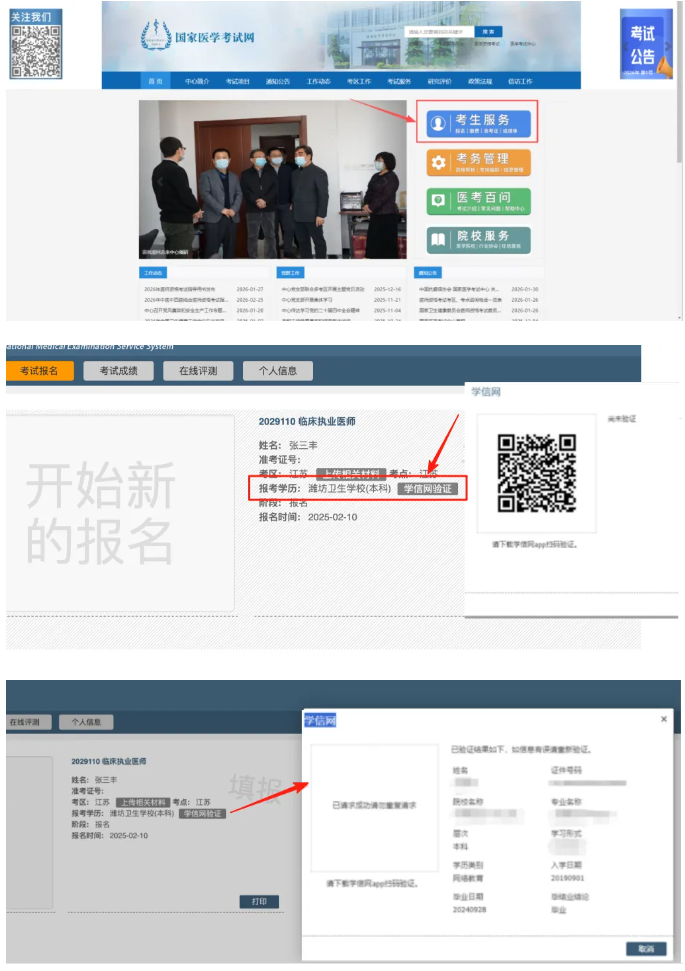Open 中心简介 in the navigation bar
This screenshot has height=971, width=685.
[196, 81]
